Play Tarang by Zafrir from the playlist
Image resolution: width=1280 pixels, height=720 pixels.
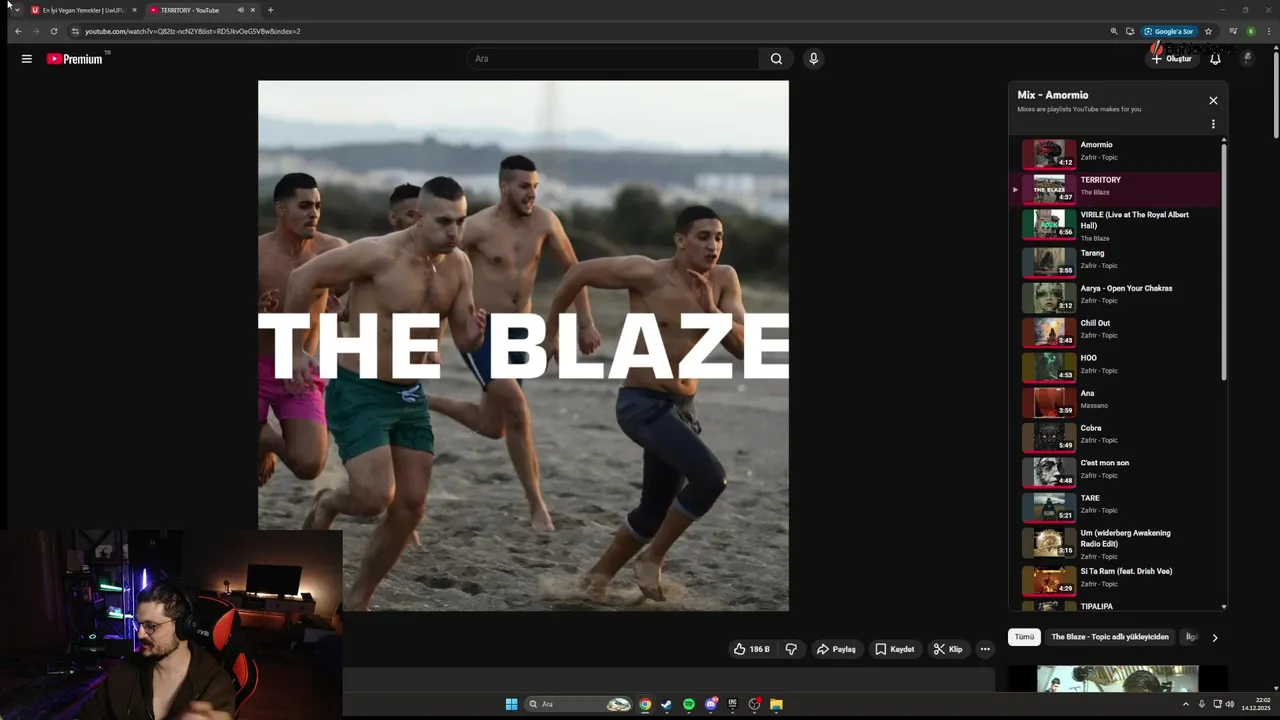click(x=1115, y=261)
